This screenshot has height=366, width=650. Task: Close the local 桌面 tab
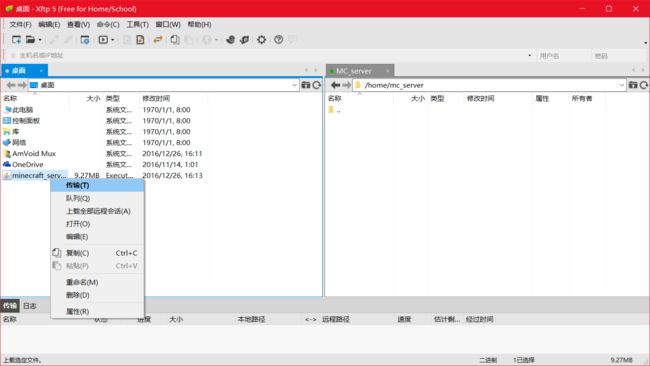[x=41, y=71]
